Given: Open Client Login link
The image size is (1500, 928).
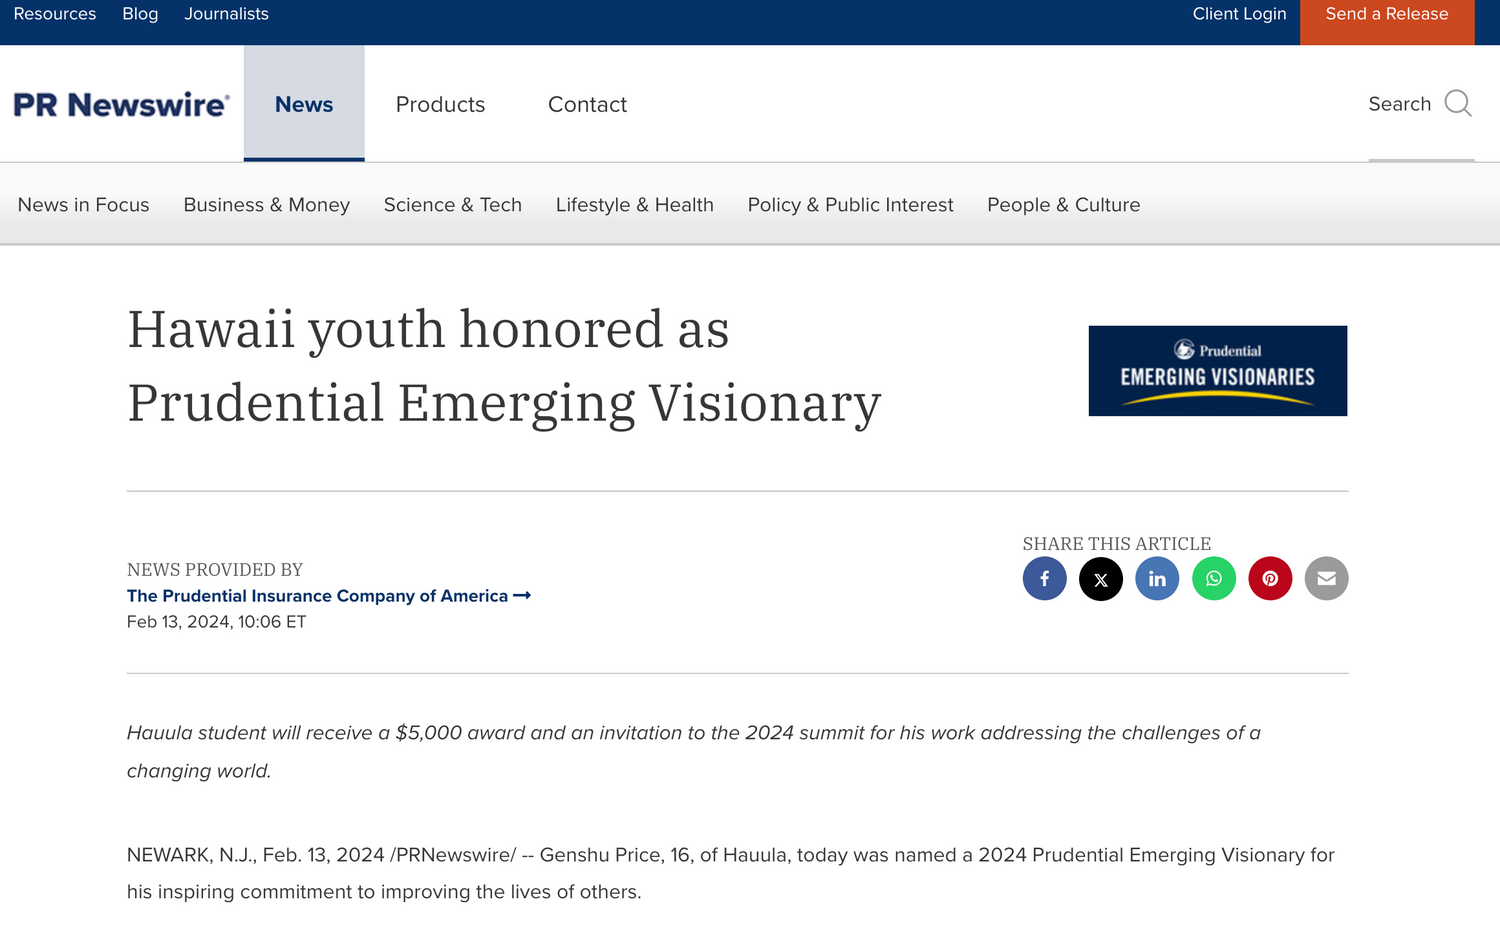Looking at the screenshot, I should (x=1239, y=14).
